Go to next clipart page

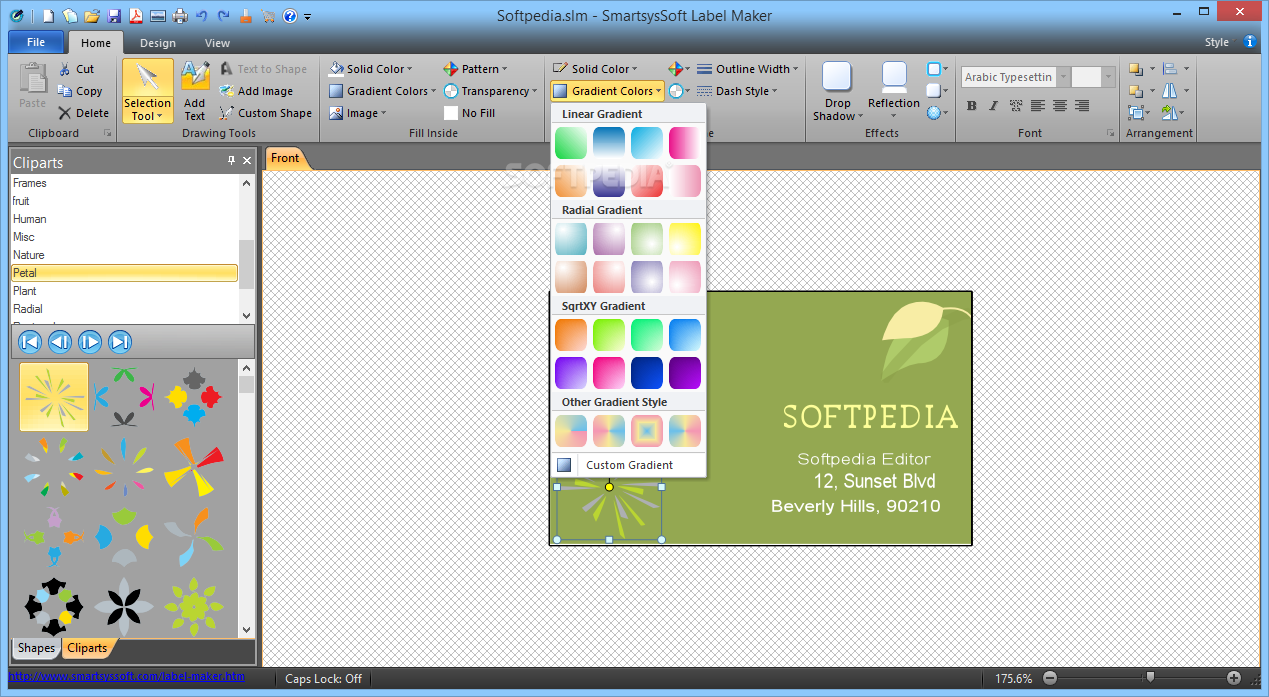pos(90,342)
